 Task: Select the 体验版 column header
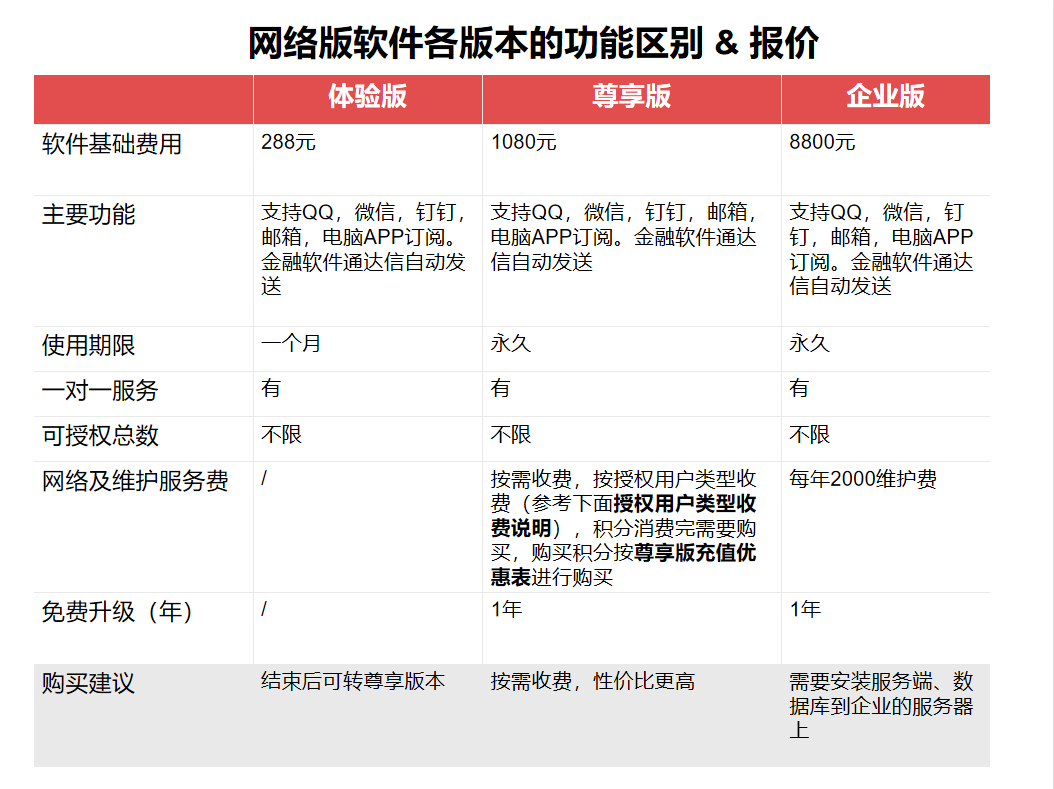367,97
